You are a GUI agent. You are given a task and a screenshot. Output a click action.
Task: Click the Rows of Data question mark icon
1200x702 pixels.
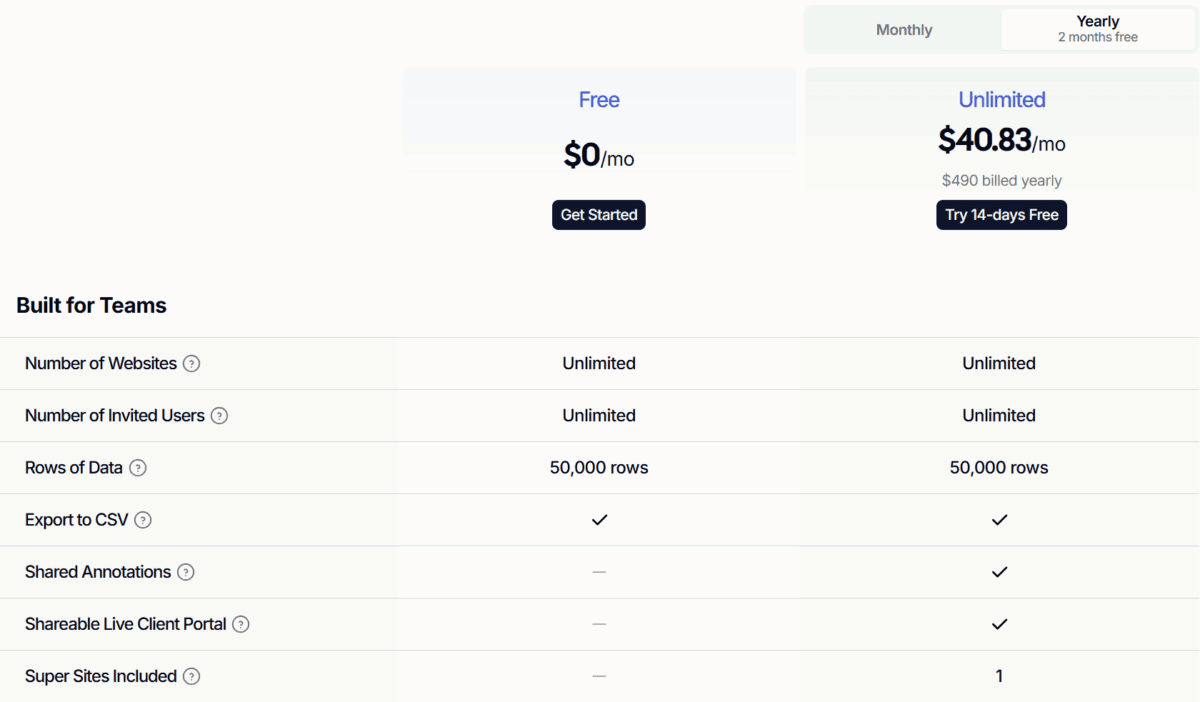point(138,468)
